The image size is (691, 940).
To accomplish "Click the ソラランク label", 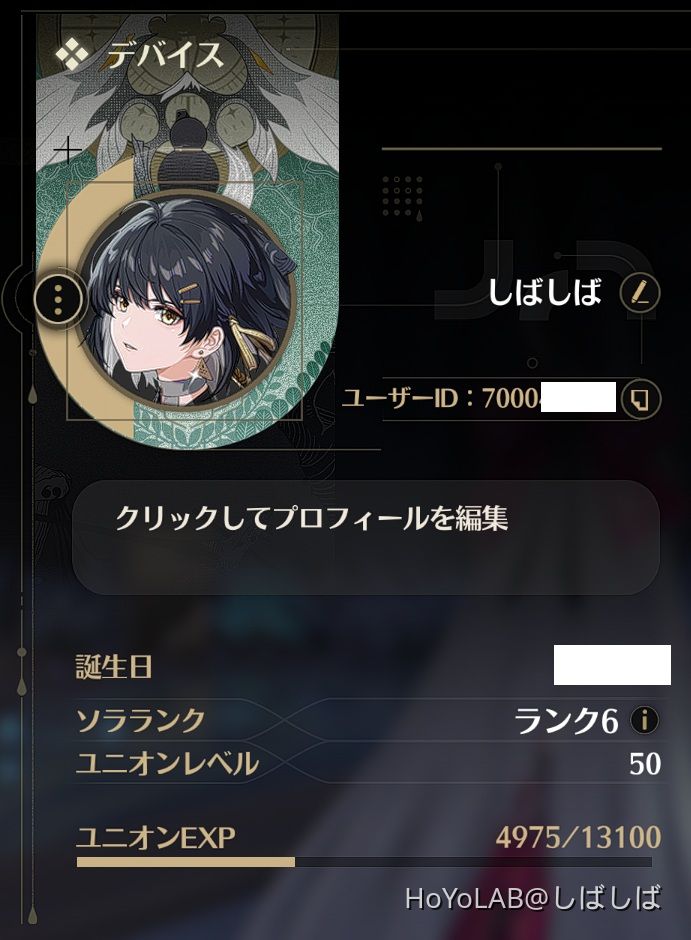I will (x=141, y=719).
